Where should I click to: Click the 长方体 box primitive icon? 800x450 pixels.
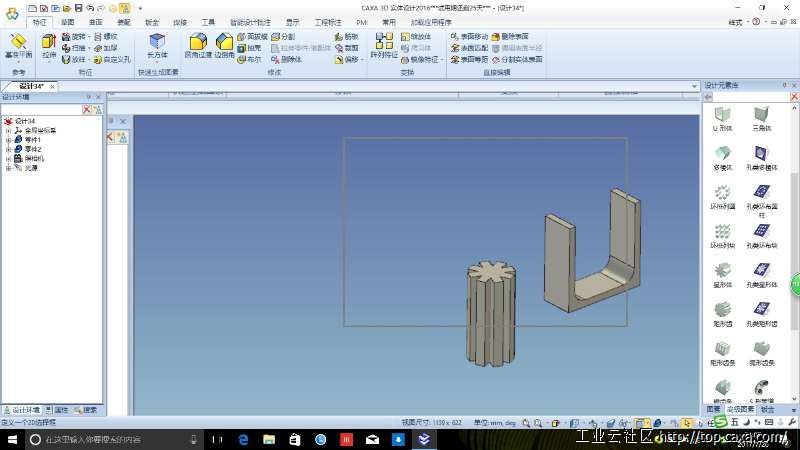157,46
